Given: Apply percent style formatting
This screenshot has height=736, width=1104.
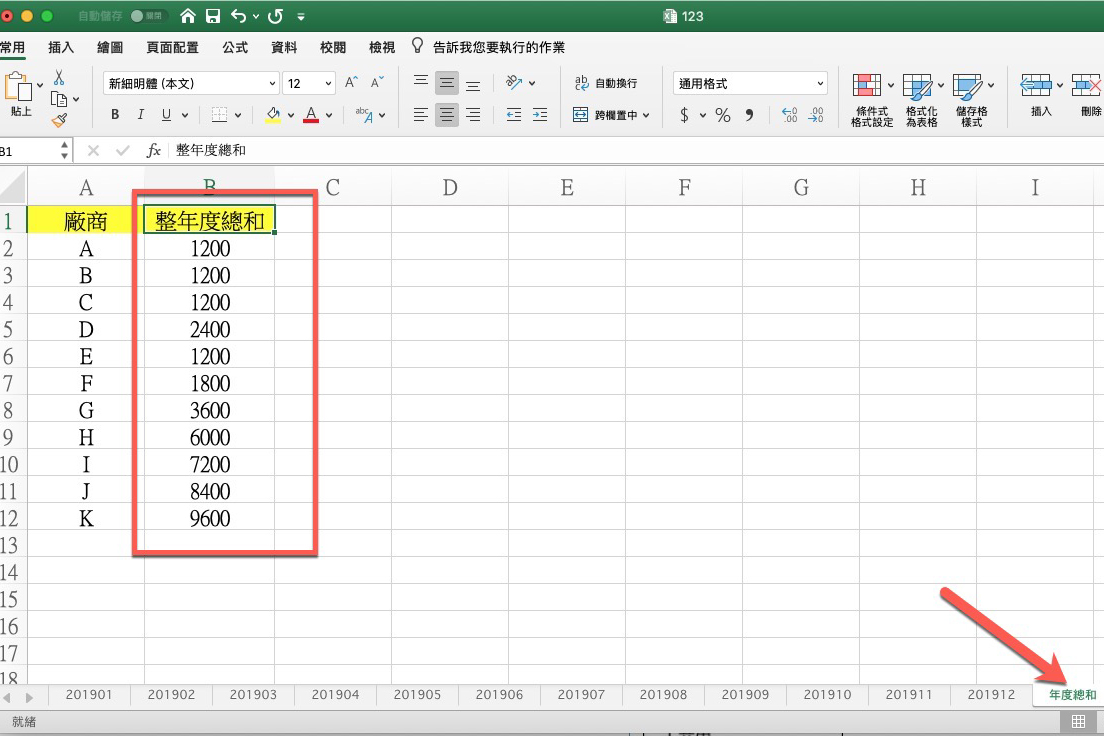Looking at the screenshot, I should point(722,116).
